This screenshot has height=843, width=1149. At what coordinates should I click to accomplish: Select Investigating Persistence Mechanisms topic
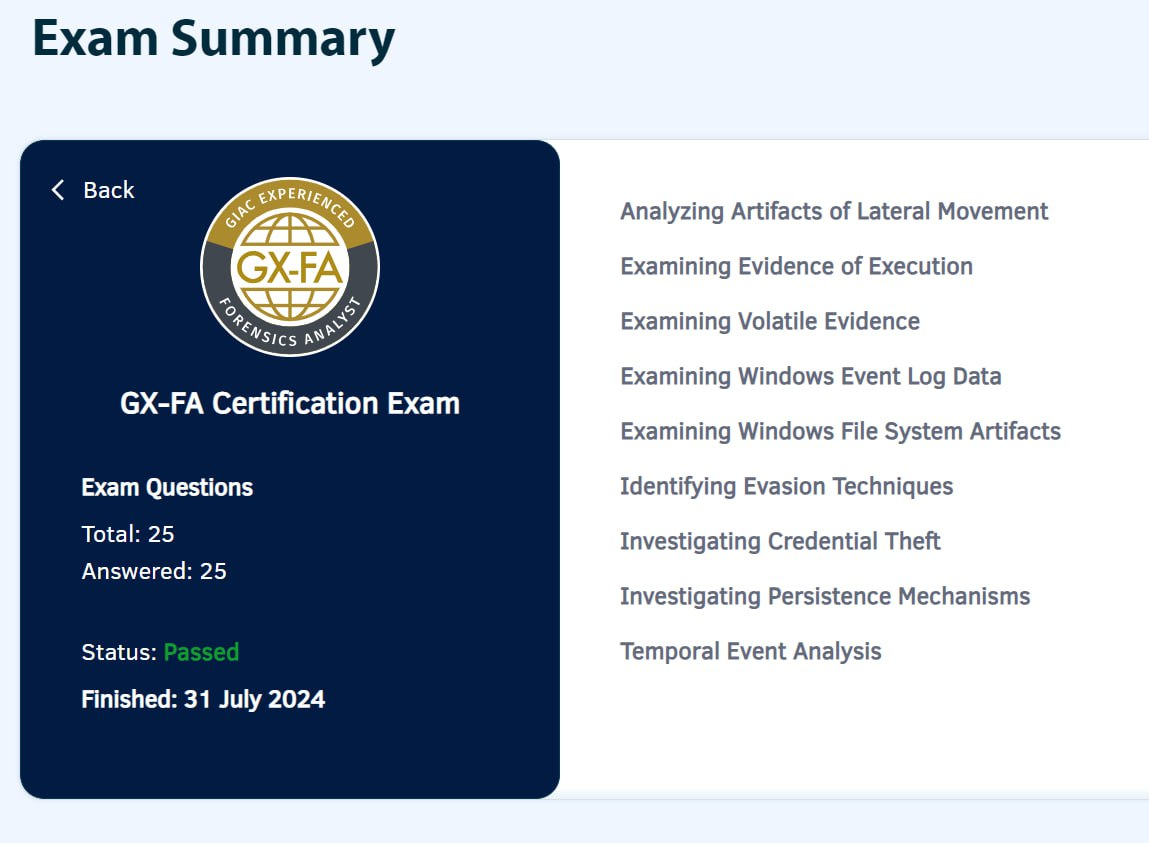[x=825, y=596]
